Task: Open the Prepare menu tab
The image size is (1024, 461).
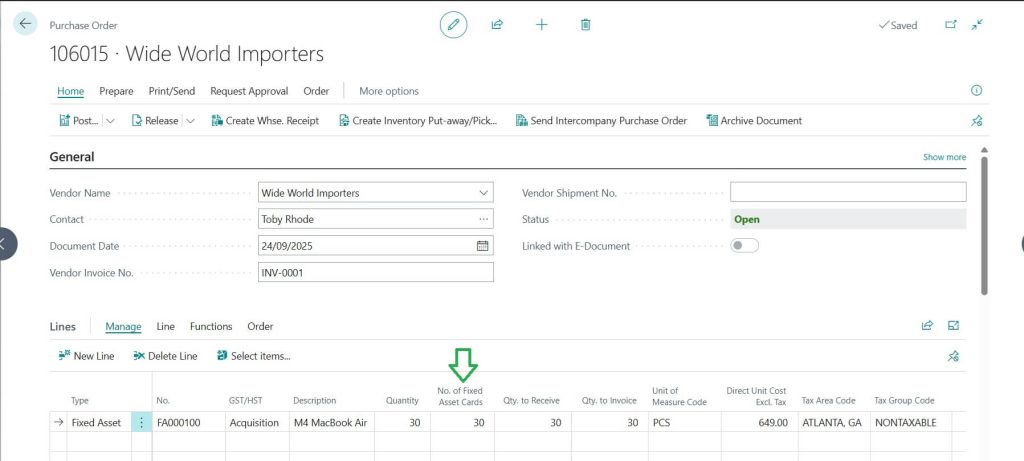Action: coord(116,91)
